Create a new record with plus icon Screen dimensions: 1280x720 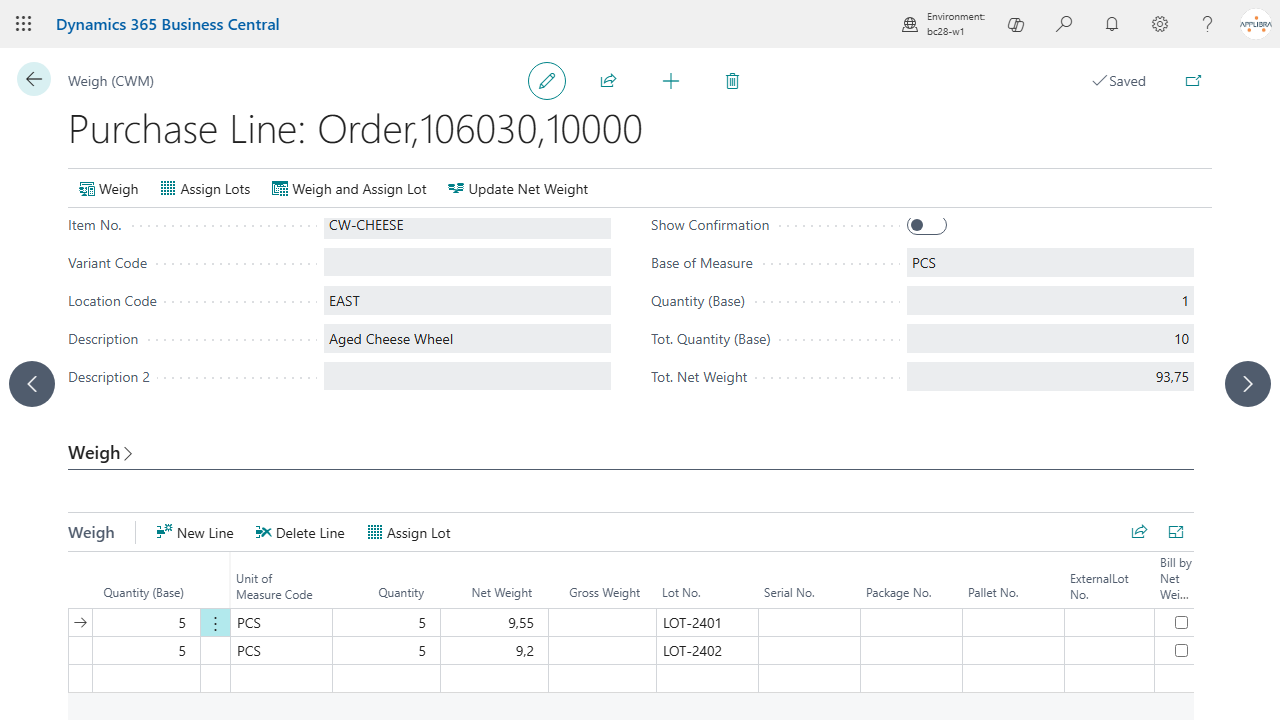pyautogui.click(x=671, y=81)
